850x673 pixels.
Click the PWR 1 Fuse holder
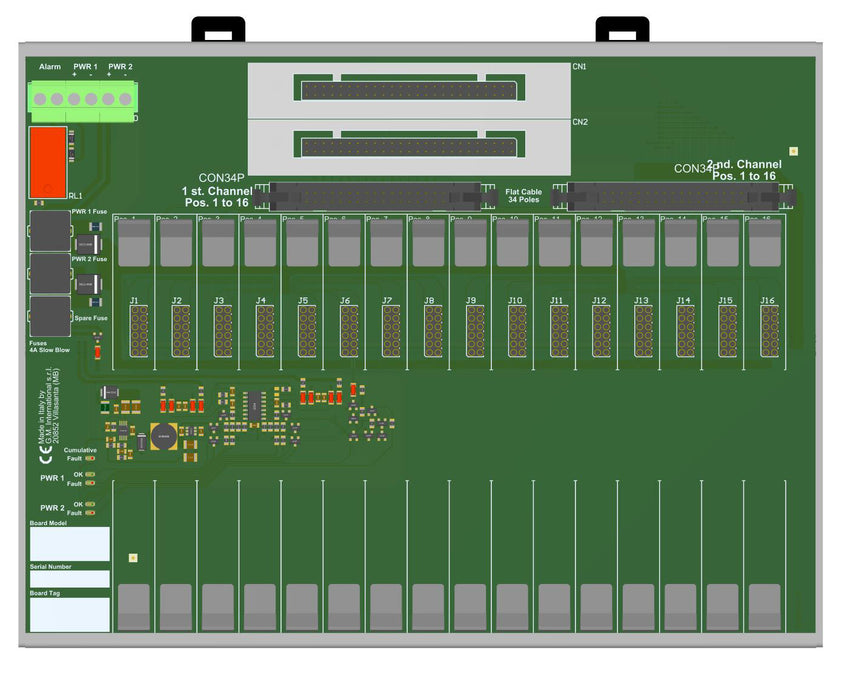[x=50, y=231]
